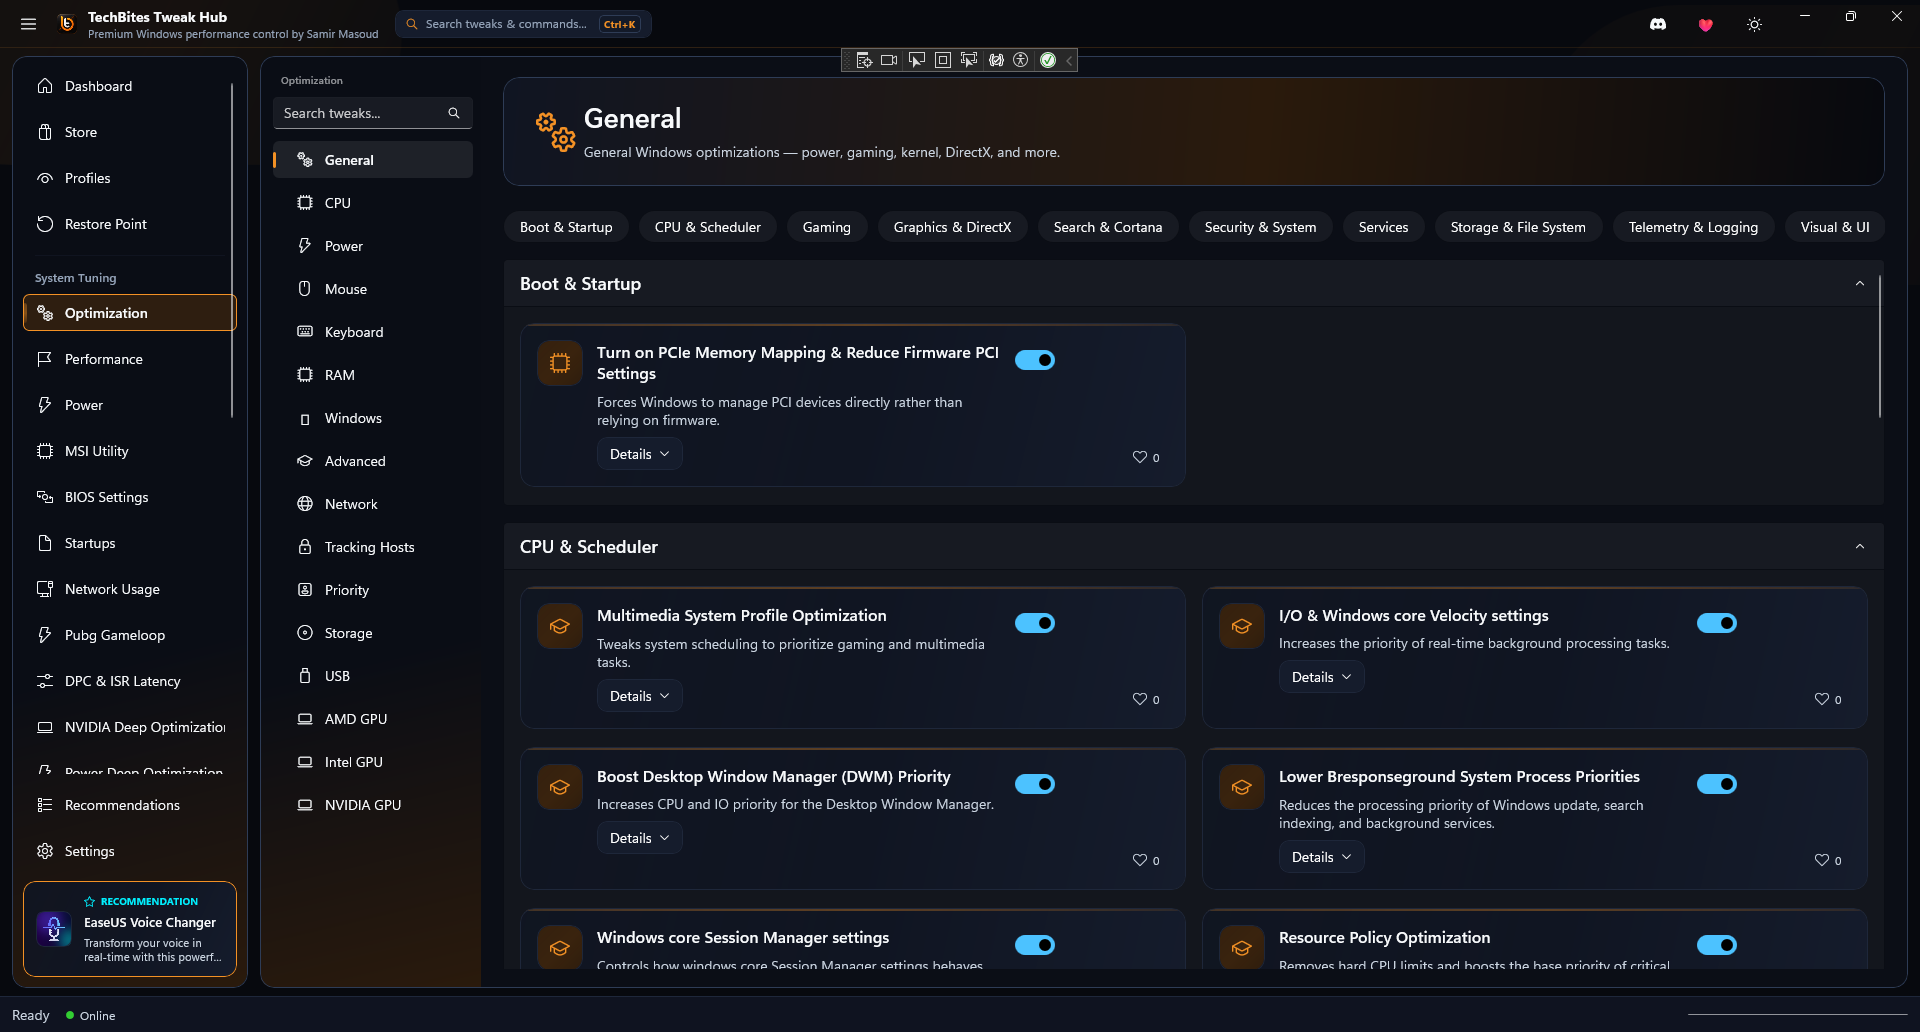Click the Network globe icon
1920x1032 pixels.
305,504
